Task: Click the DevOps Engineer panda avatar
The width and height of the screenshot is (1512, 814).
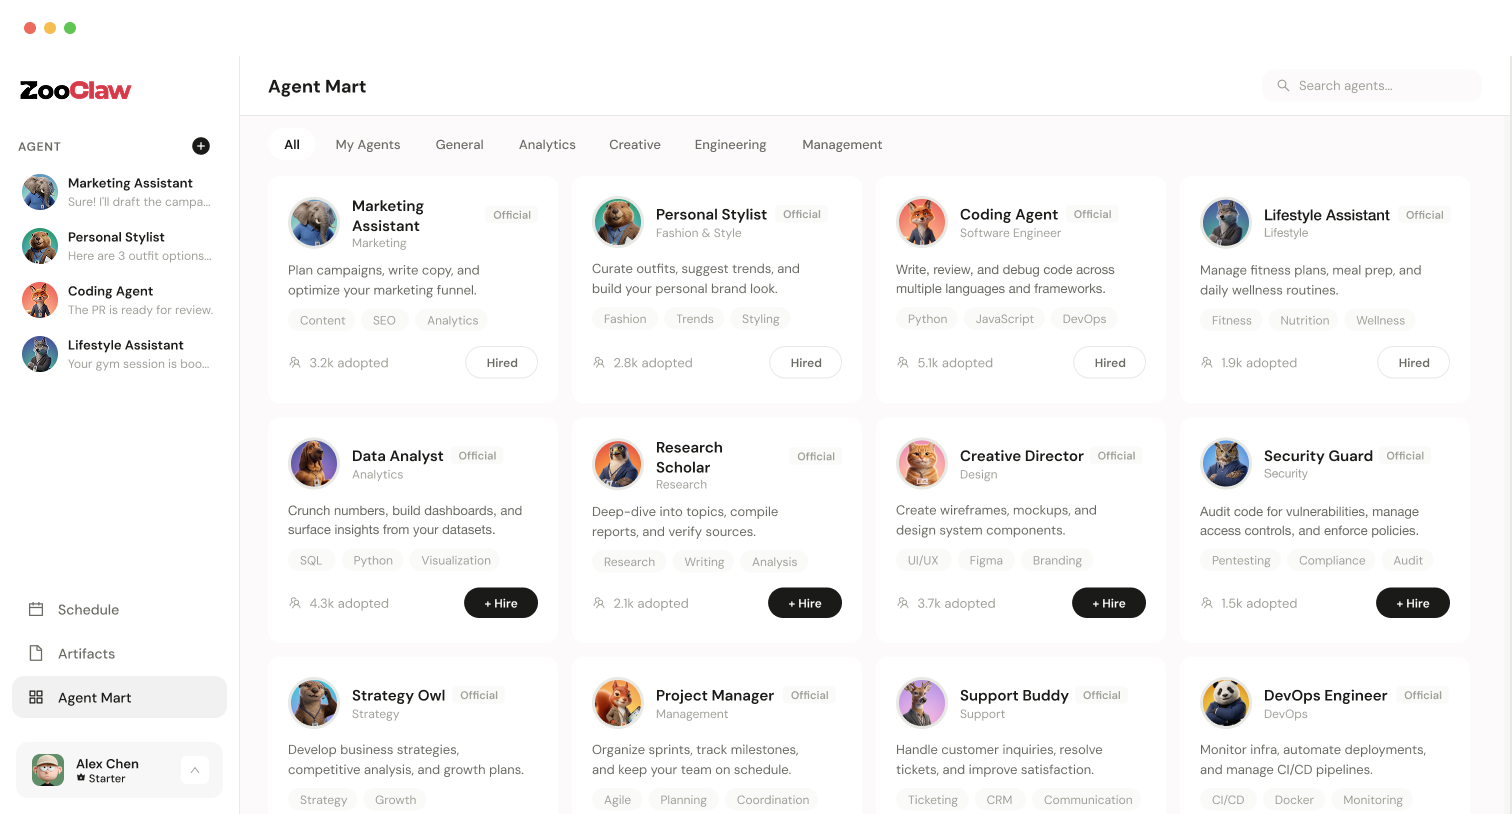Action: coord(1226,703)
